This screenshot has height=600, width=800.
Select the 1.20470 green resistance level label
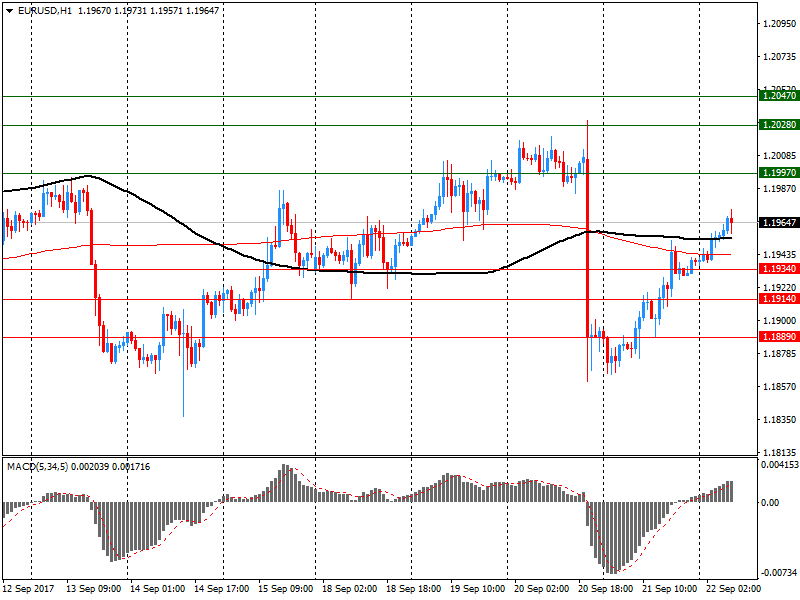(x=779, y=95)
